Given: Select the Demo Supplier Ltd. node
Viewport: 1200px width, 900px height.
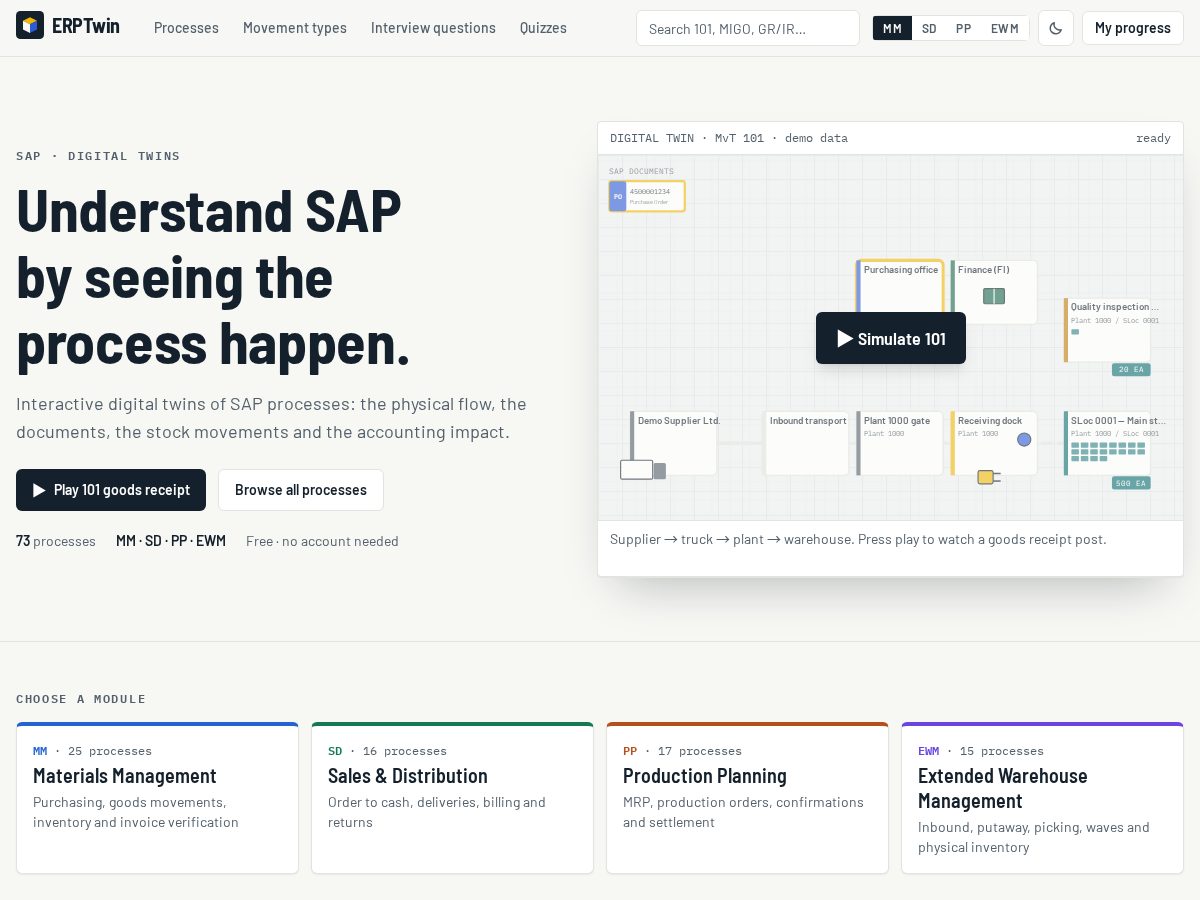Looking at the screenshot, I should coord(674,443).
